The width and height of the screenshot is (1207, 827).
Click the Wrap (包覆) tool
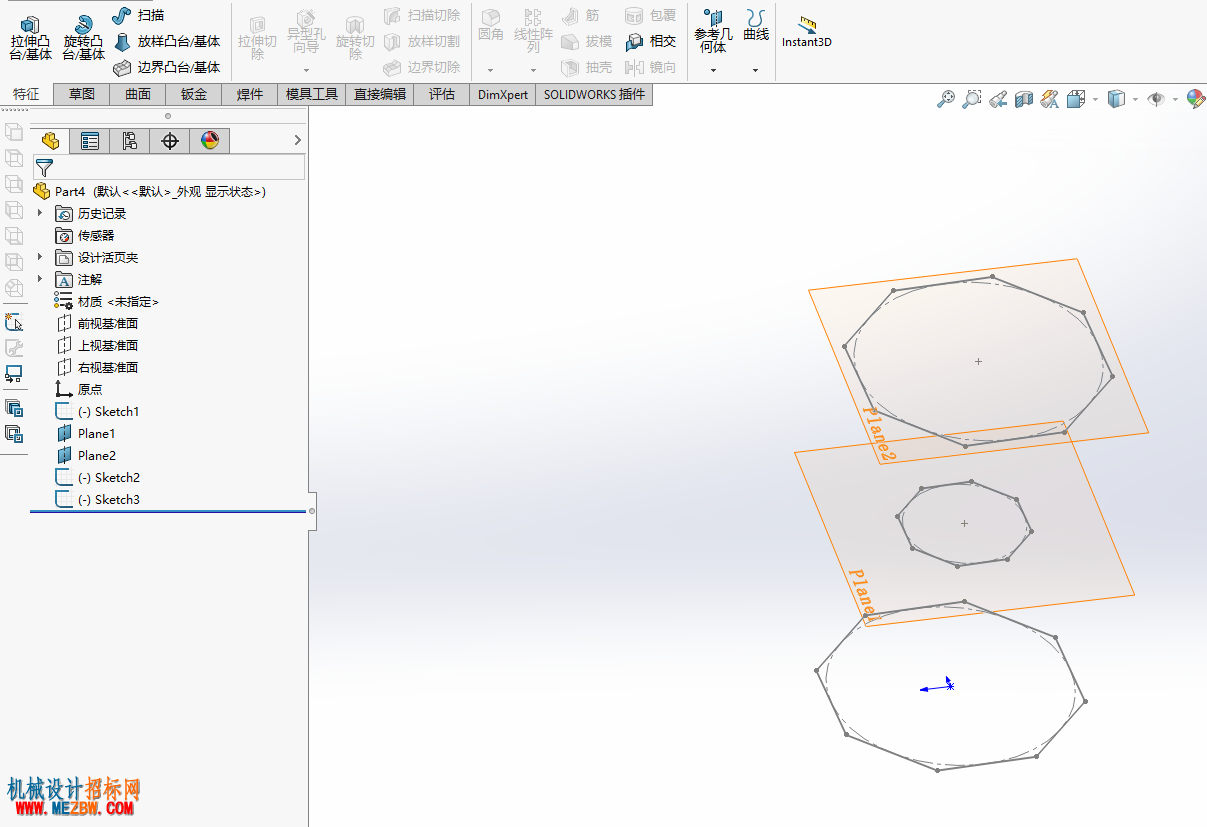coord(650,16)
